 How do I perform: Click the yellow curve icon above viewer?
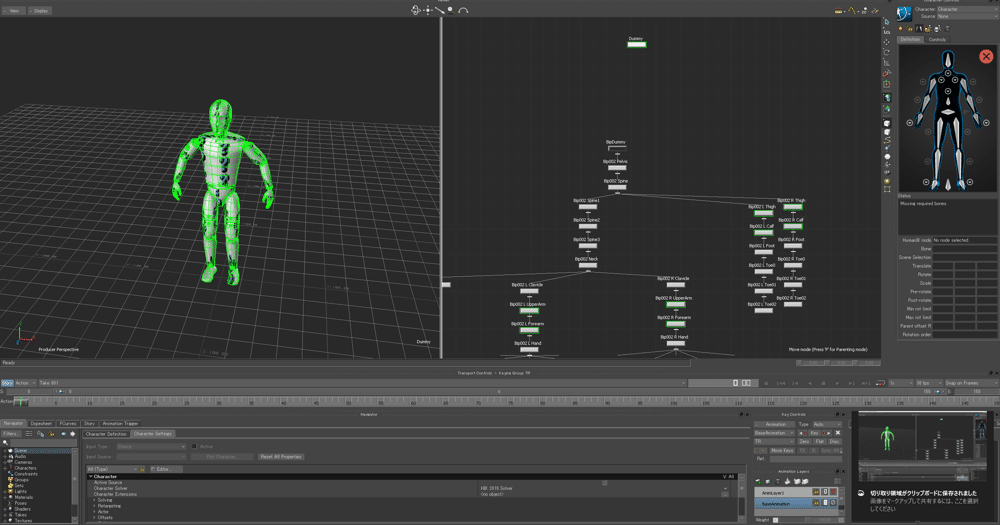(852, 11)
